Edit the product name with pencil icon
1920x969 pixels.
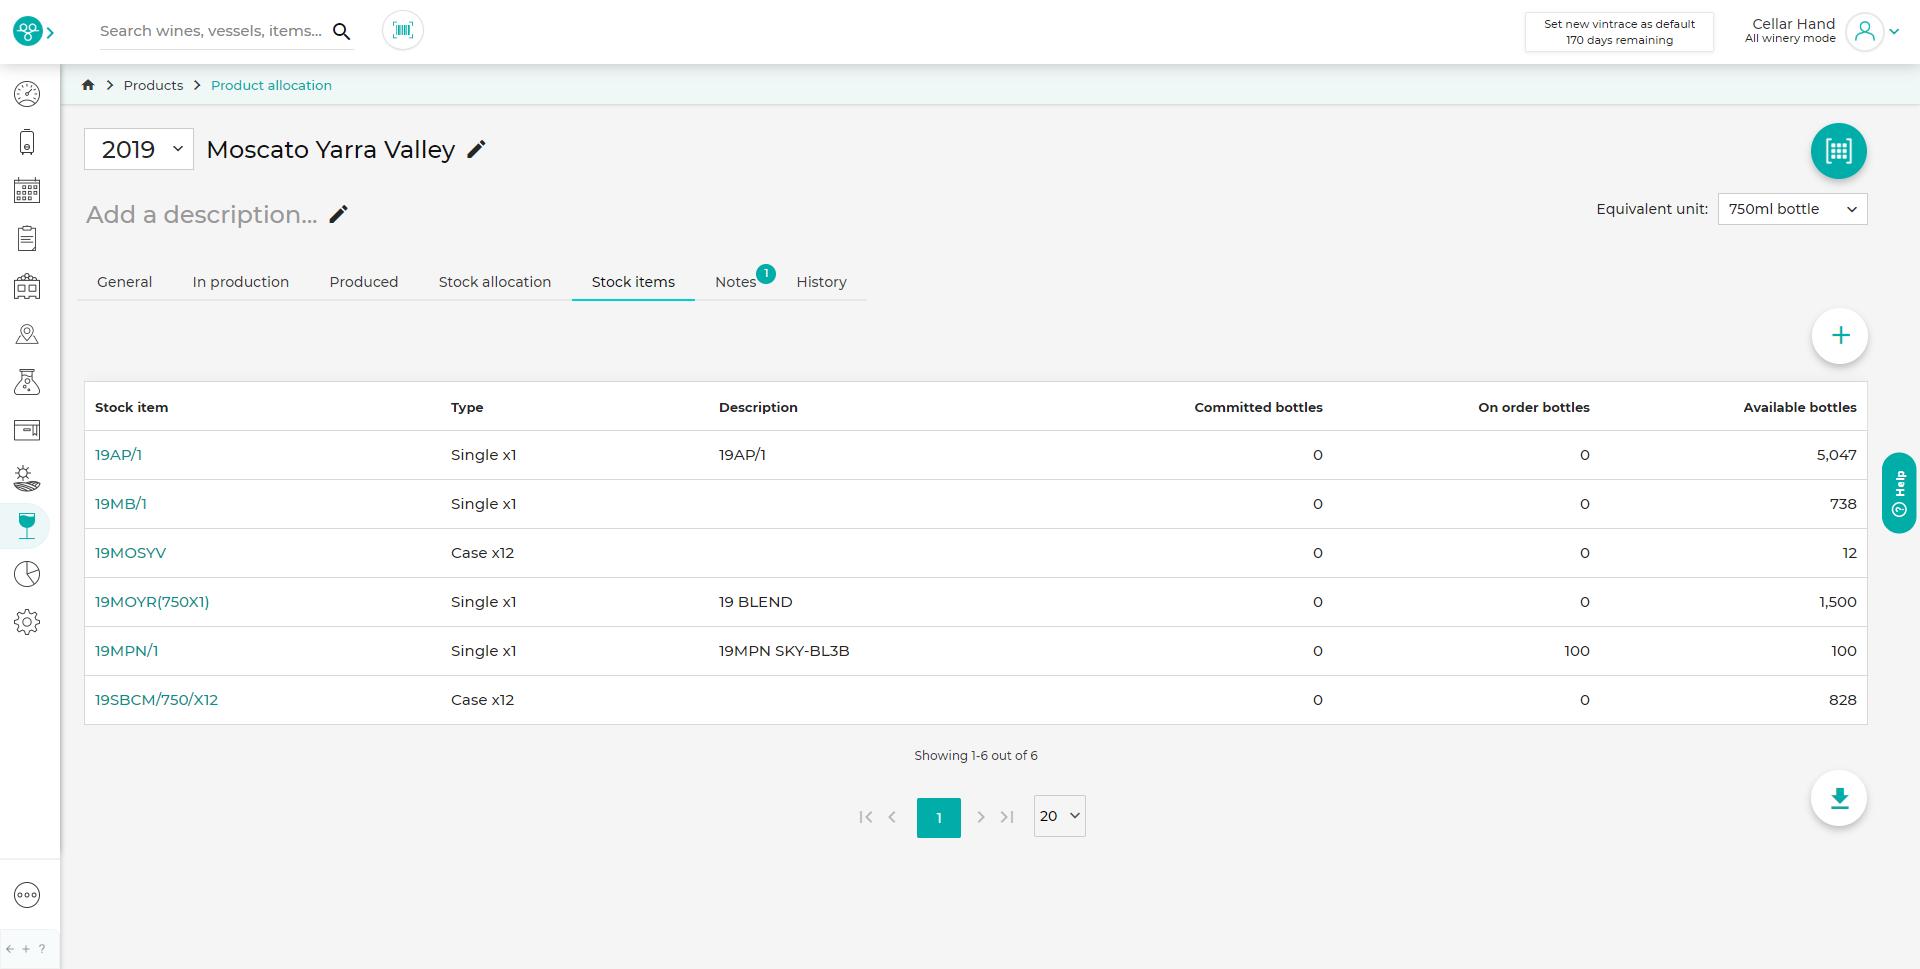477,149
